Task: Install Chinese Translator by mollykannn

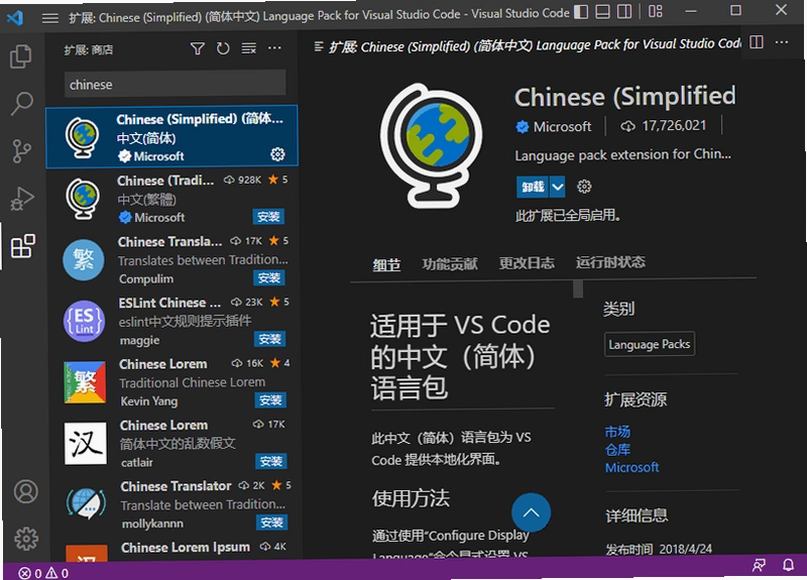Action: tap(272, 522)
